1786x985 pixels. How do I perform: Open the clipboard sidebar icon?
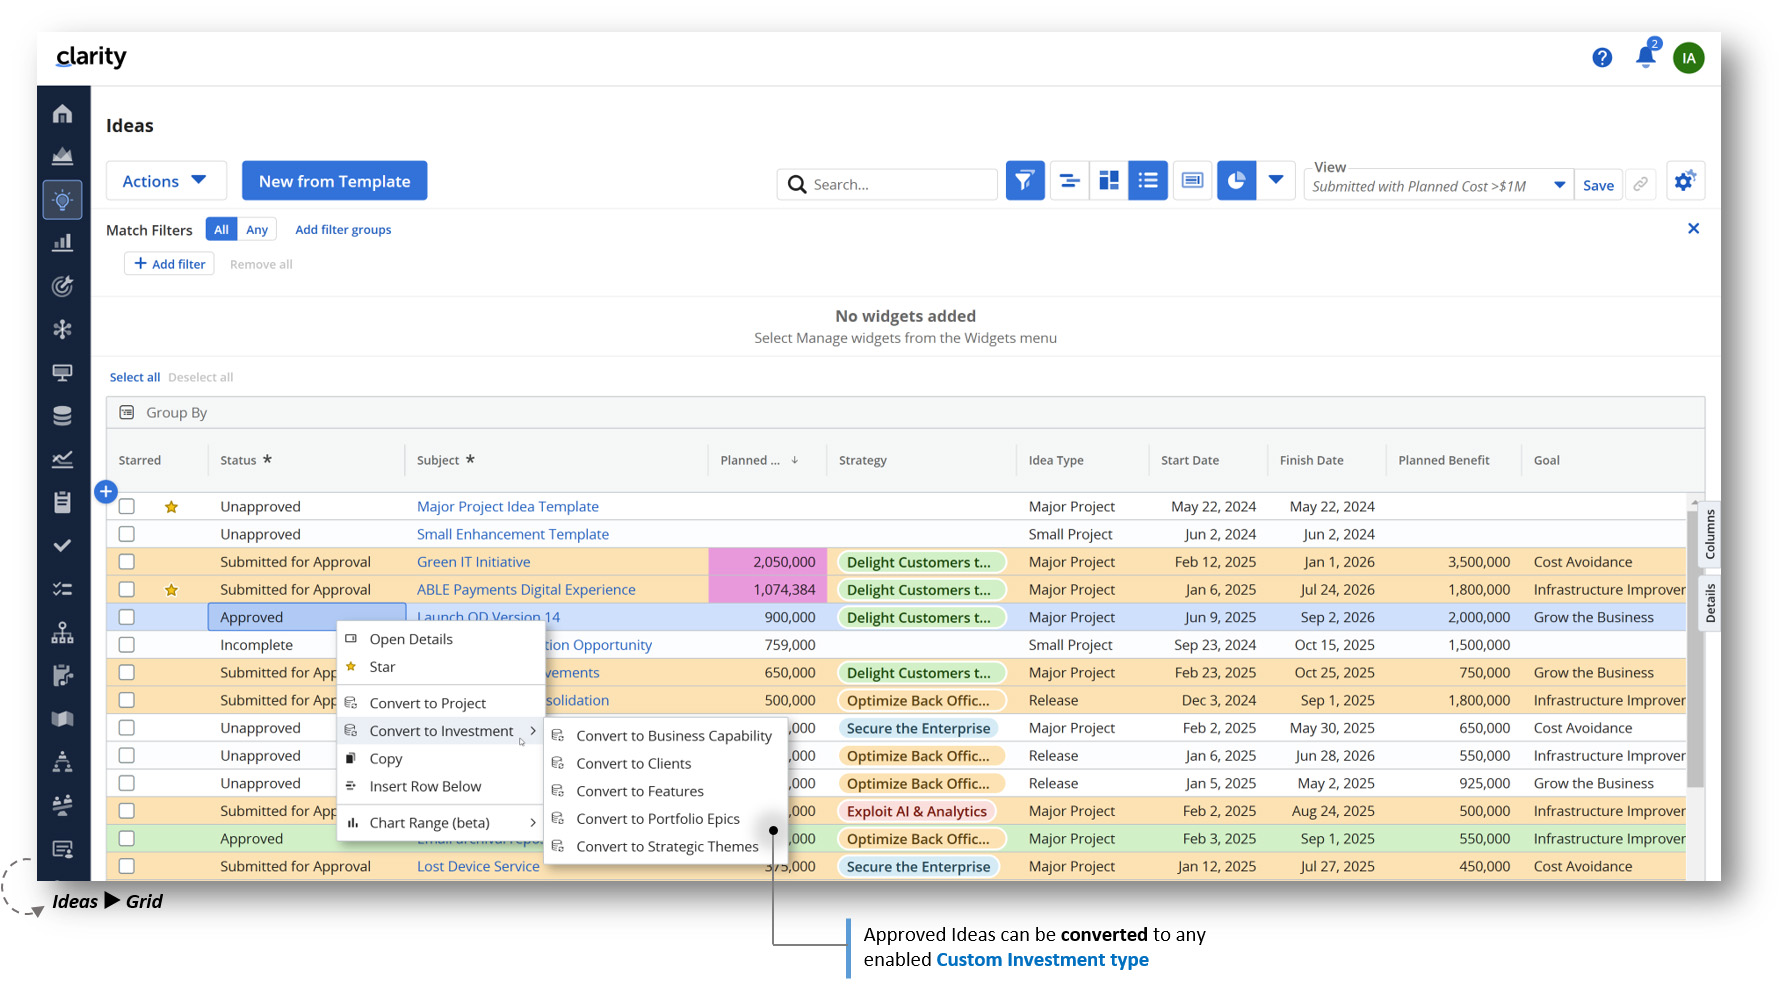coord(62,502)
